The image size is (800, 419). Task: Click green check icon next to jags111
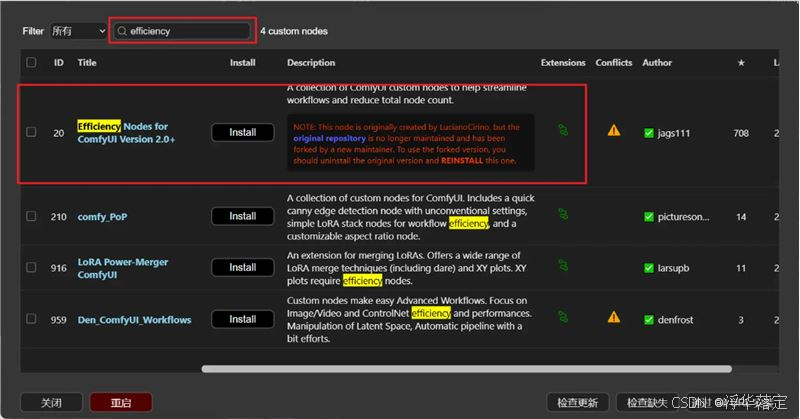[x=648, y=133]
